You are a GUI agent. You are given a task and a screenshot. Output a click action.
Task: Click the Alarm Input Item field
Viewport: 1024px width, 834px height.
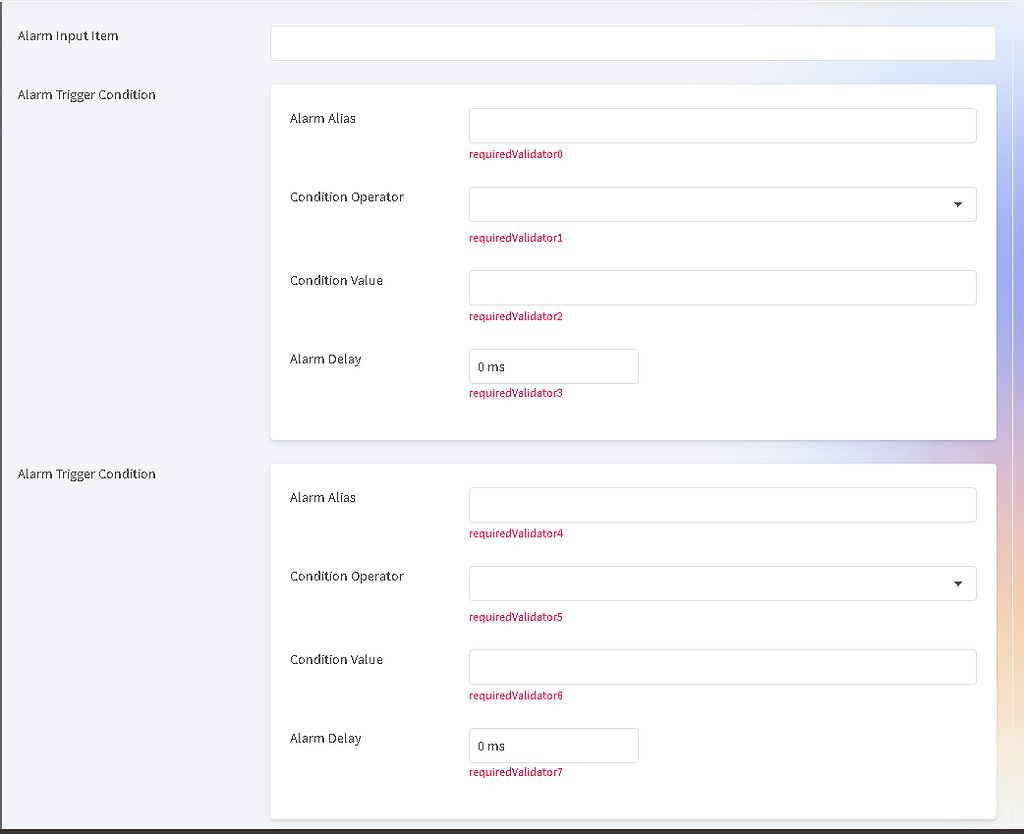[x=633, y=43]
